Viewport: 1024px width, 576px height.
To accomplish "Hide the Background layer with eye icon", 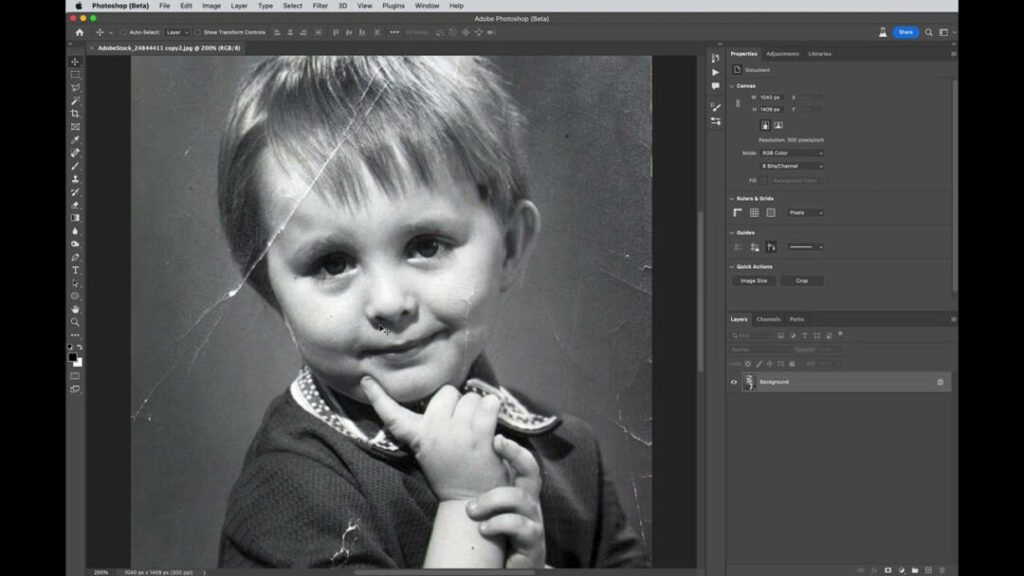I will (x=733, y=382).
